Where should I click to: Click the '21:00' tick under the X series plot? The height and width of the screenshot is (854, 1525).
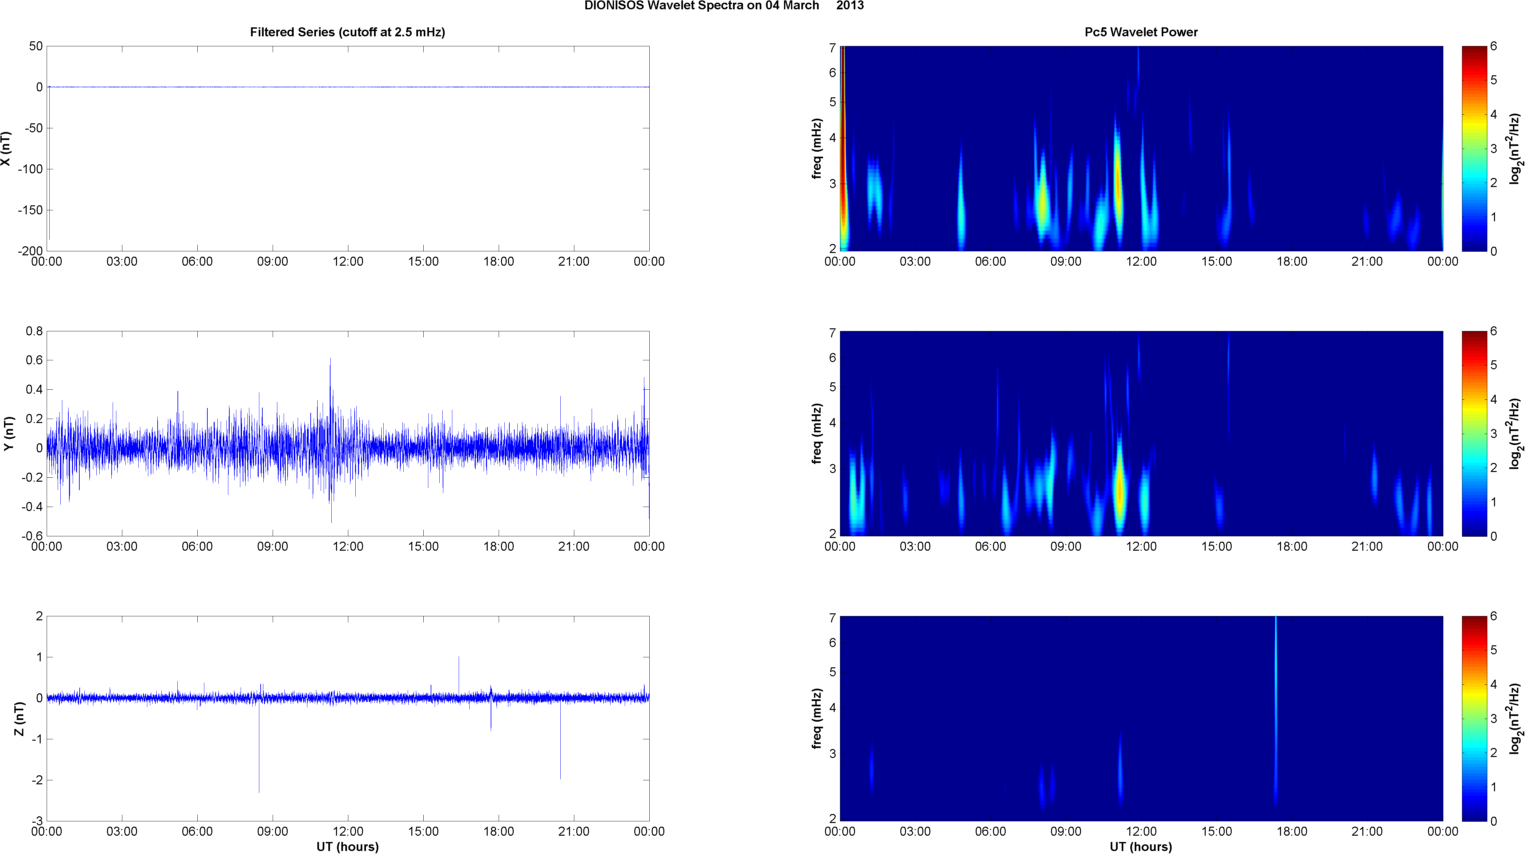coord(574,262)
